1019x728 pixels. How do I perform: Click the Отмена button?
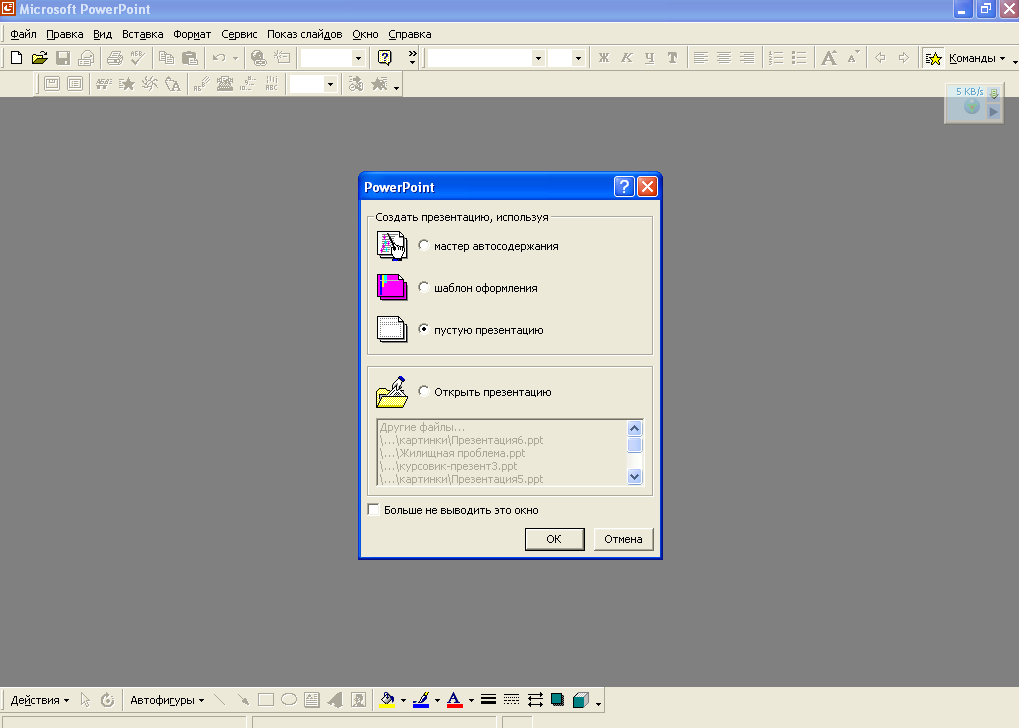click(623, 539)
